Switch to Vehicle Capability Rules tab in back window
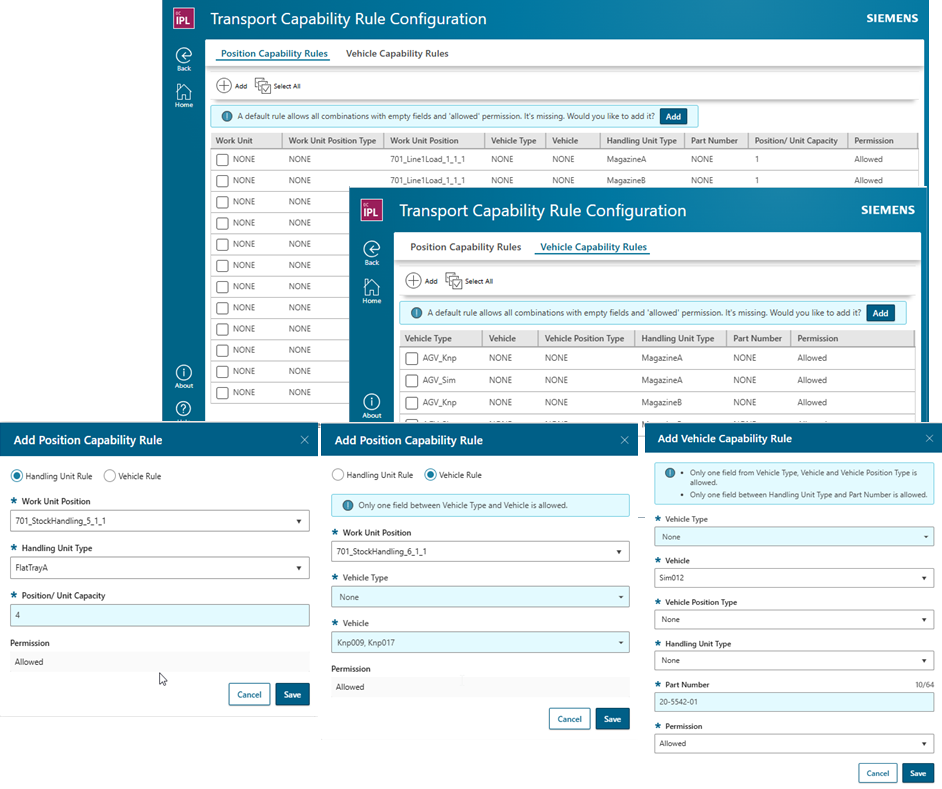The image size is (942, 789). tap(397, 53)
